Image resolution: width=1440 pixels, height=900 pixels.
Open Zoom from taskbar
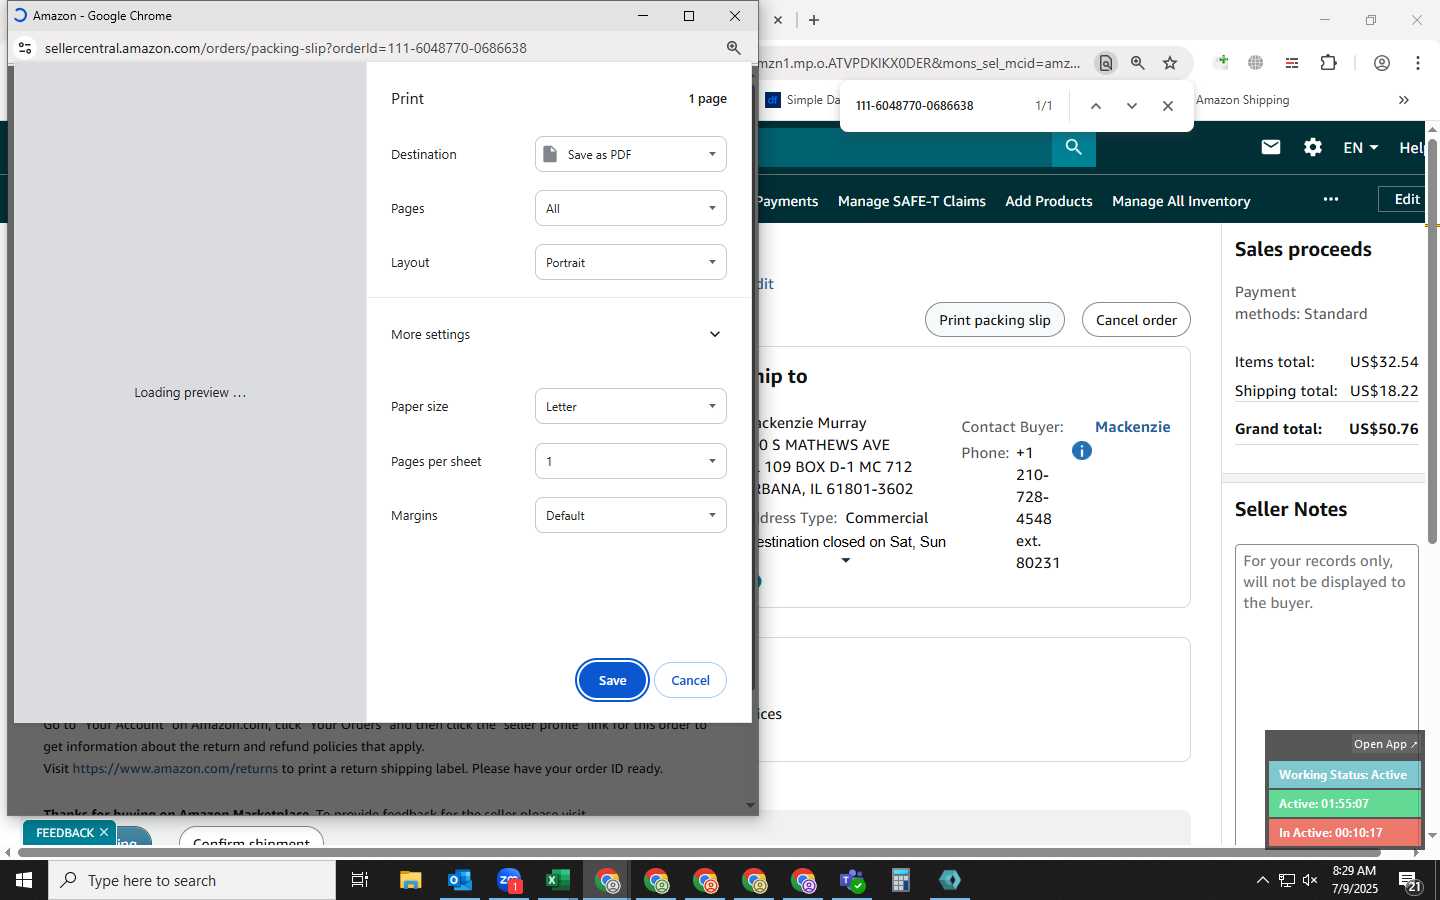pyautogui.click(x=509, y=880)
